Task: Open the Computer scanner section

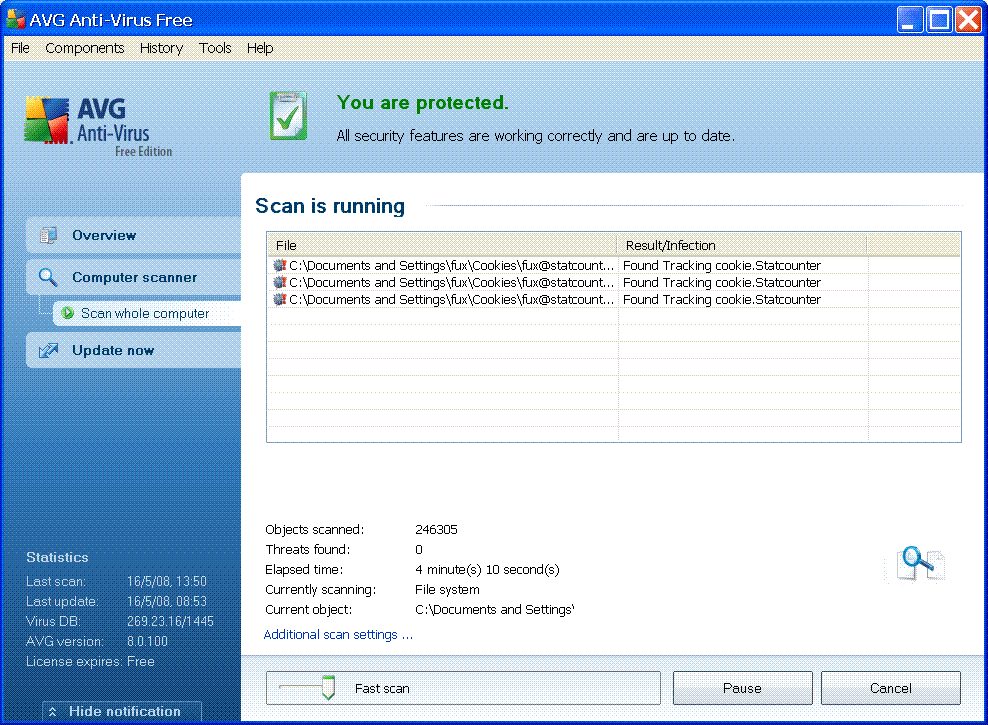Action: (134, 277)
